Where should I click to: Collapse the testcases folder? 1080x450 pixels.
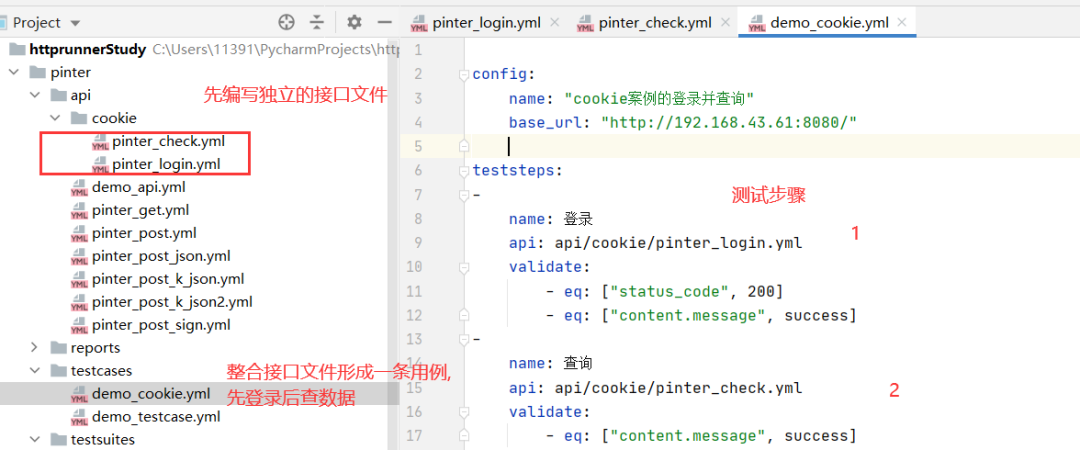(34, 371)
